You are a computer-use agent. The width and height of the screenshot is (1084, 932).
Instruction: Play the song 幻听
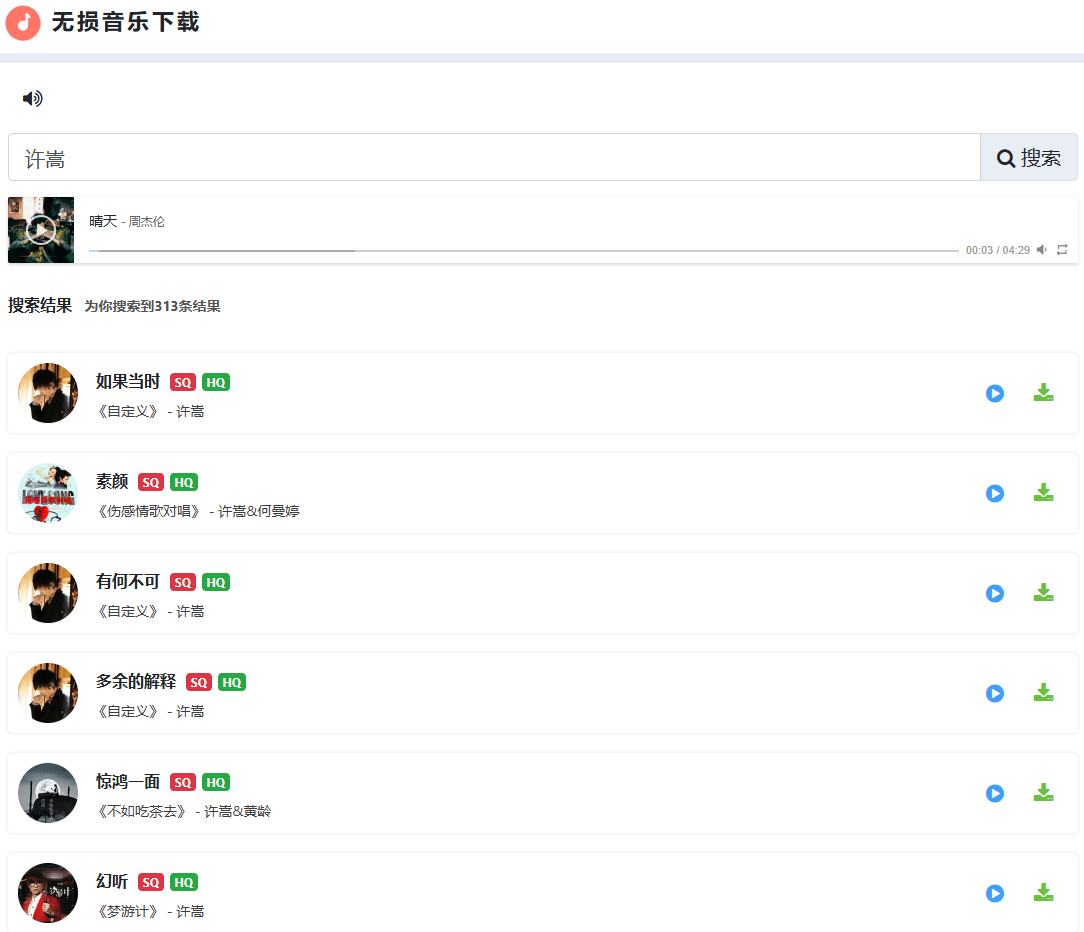(994, 893)
